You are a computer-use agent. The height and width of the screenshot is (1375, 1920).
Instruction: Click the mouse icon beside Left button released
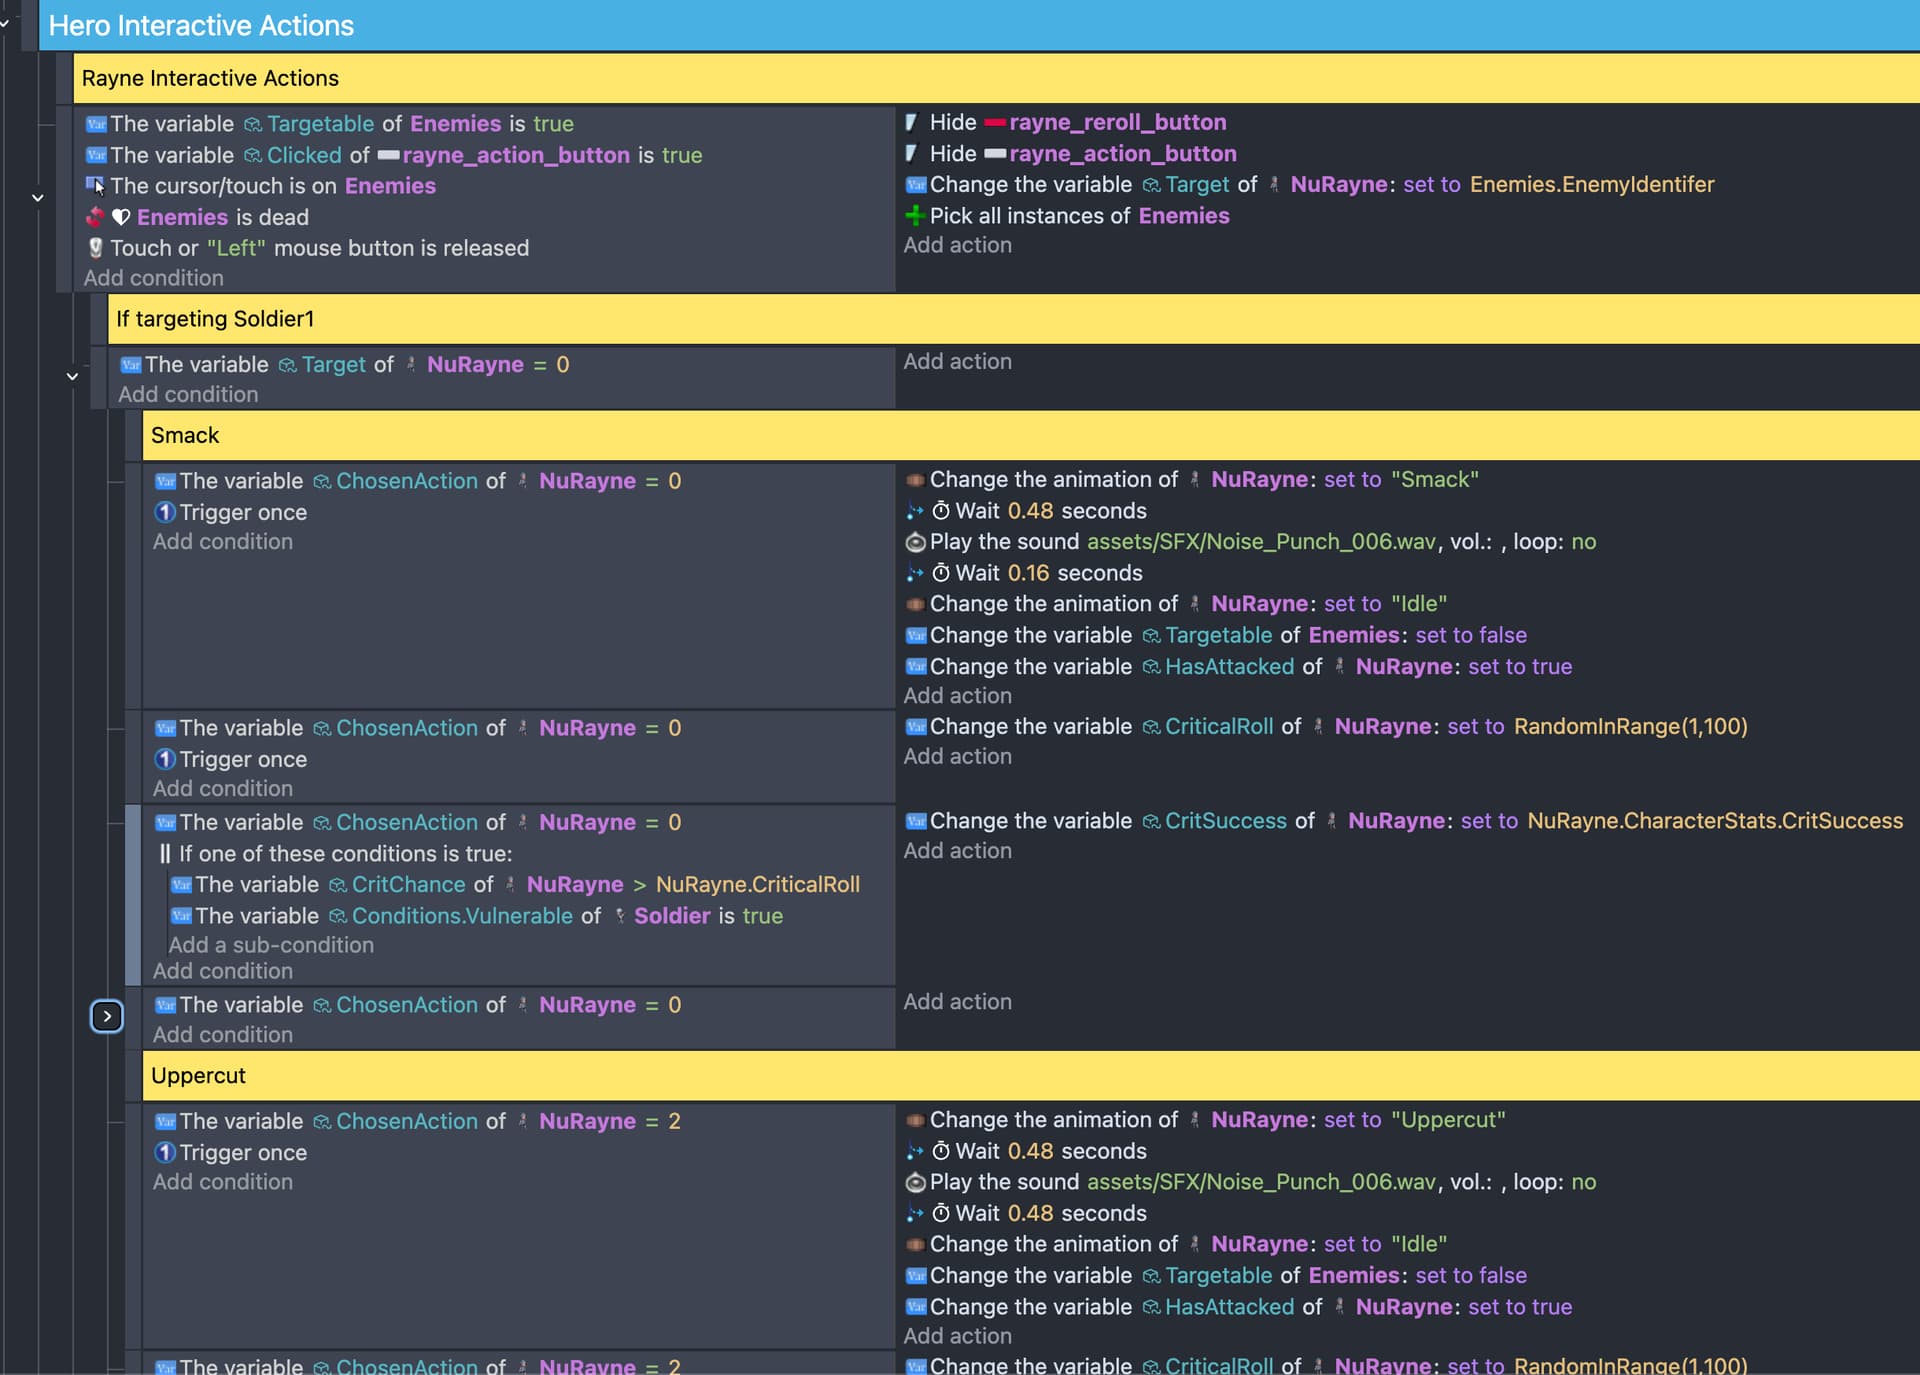(x=96, y=248)
